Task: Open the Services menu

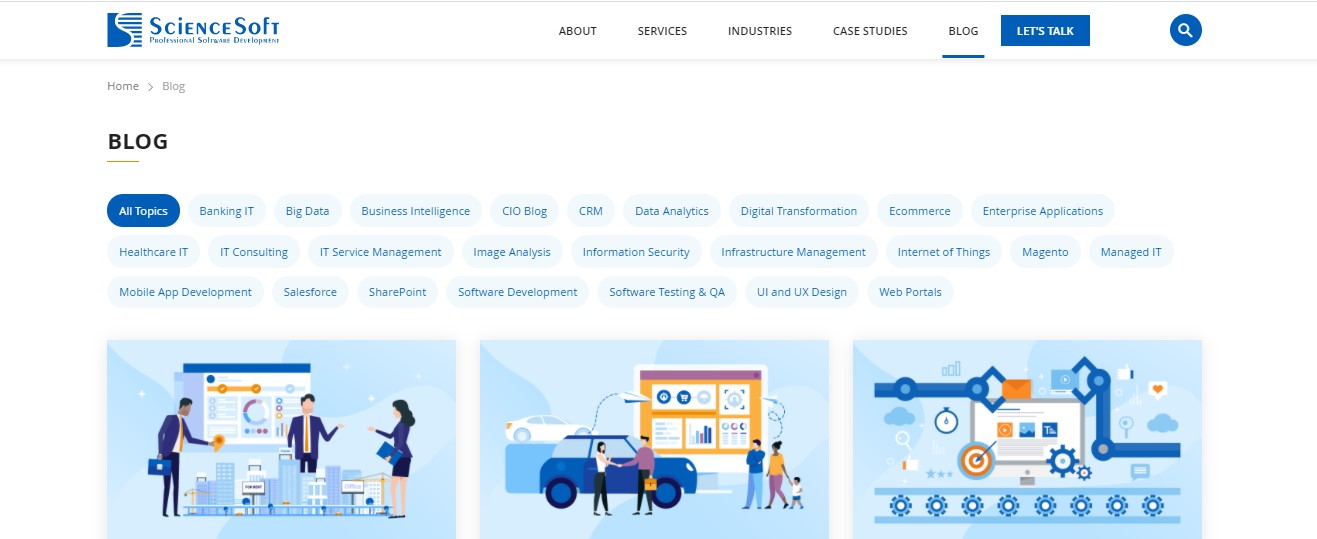Action: point(662,31)
